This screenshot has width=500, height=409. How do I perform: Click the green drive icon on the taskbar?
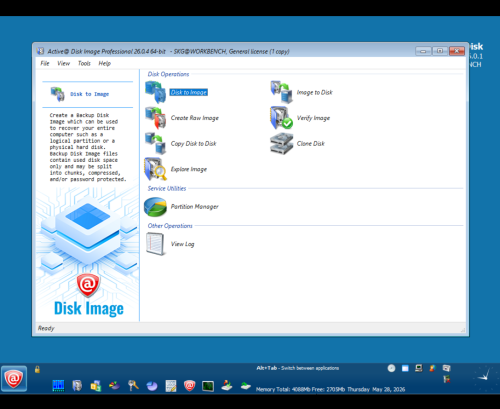(x=246, y=386)
